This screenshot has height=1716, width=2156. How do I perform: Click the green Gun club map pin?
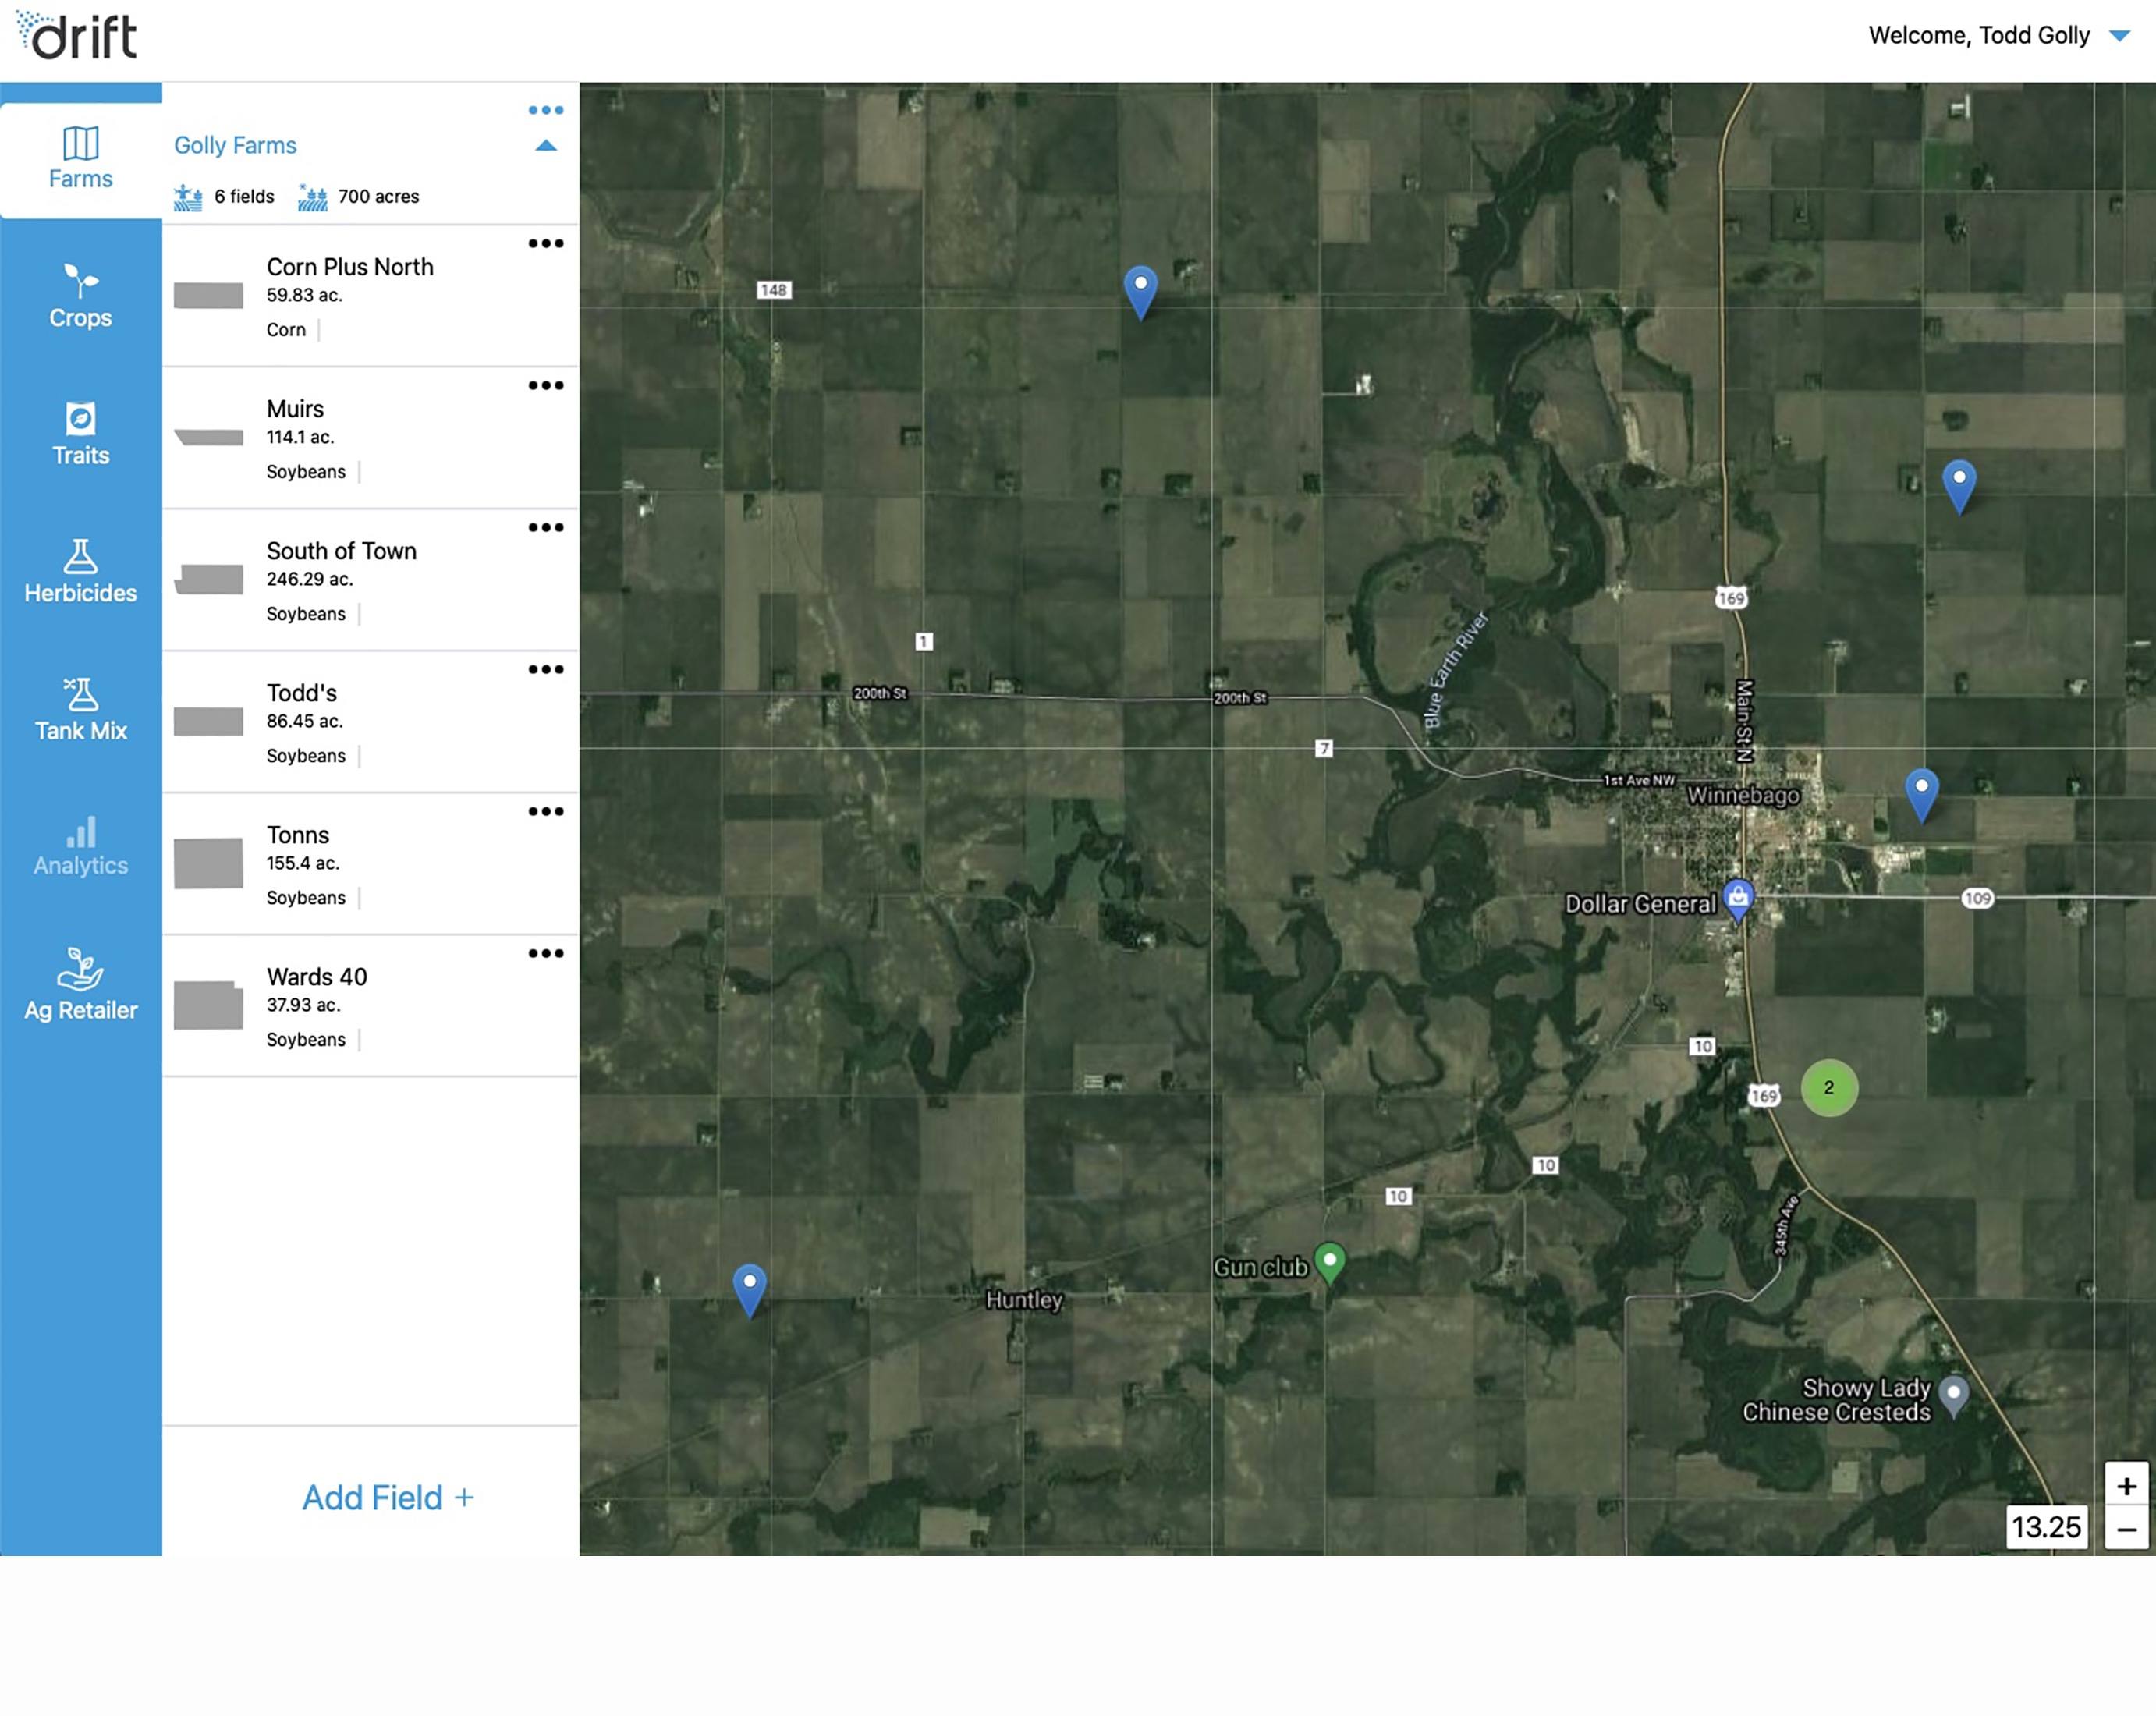pos(1329,1260)
